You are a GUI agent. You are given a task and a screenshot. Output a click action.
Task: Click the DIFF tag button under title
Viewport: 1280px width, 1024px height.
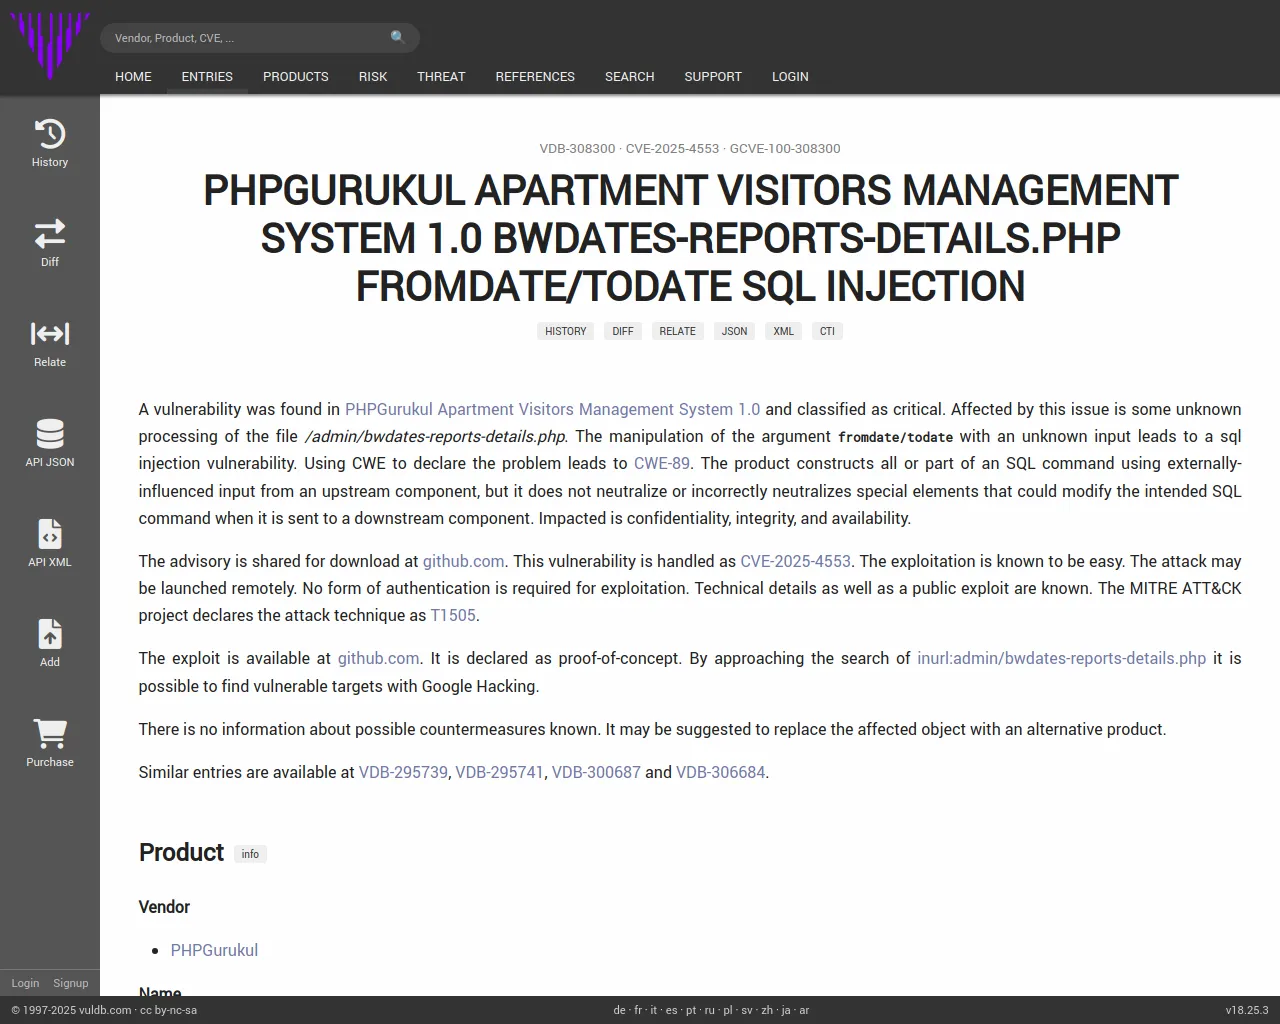point(623,331)
